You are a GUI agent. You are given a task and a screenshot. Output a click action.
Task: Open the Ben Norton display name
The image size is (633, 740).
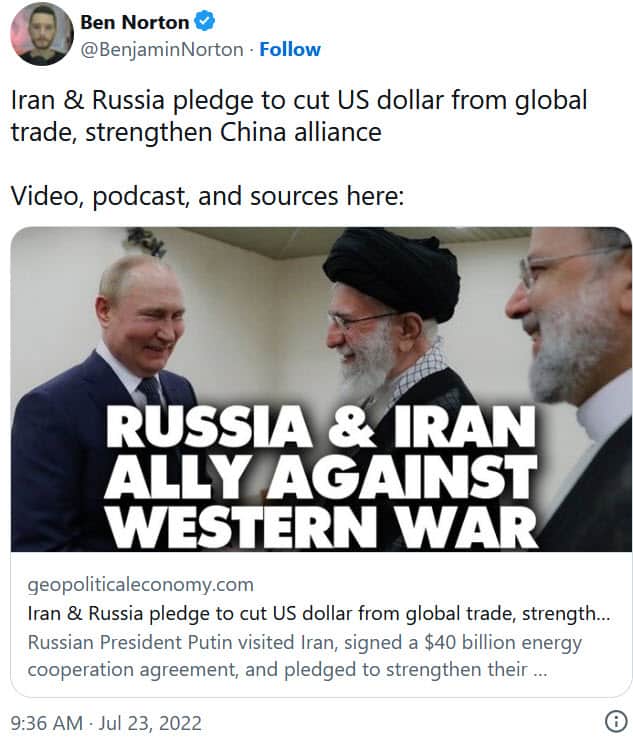pyautogui.click(x=135, y=22)
